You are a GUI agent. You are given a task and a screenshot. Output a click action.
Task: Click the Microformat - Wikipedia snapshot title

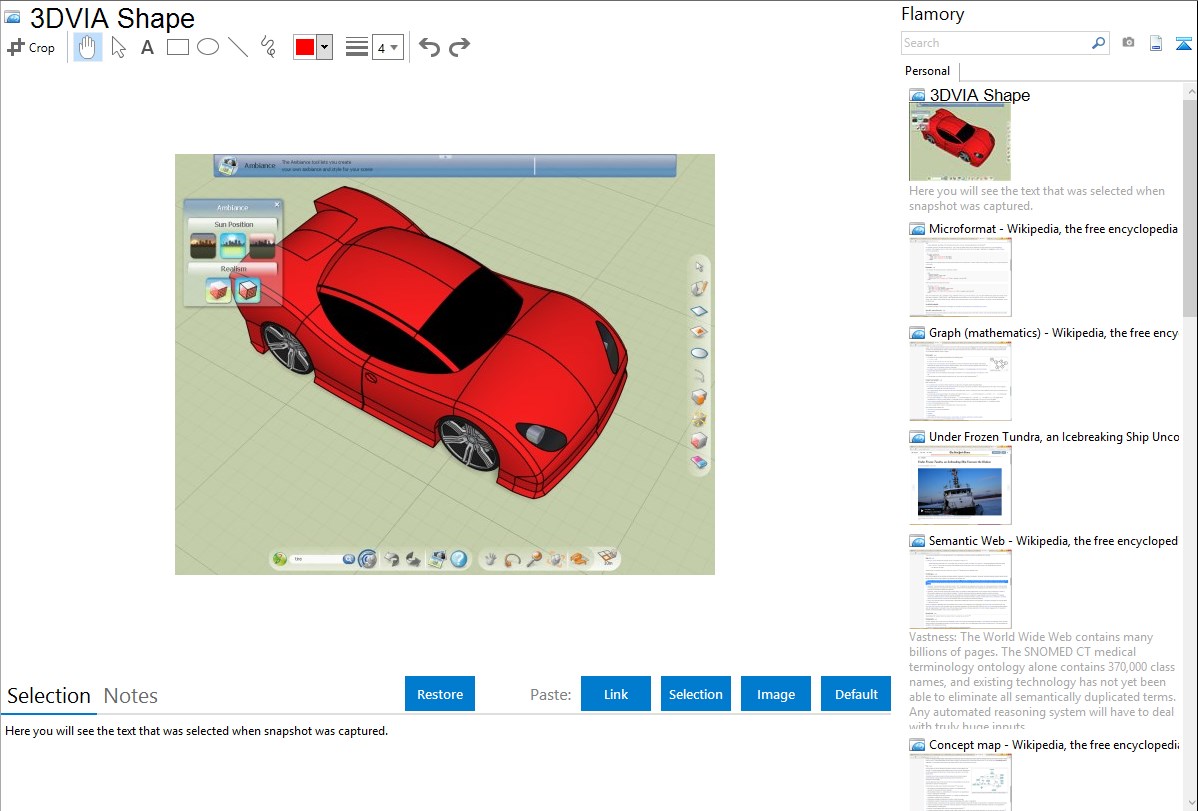click(1053, 229)
